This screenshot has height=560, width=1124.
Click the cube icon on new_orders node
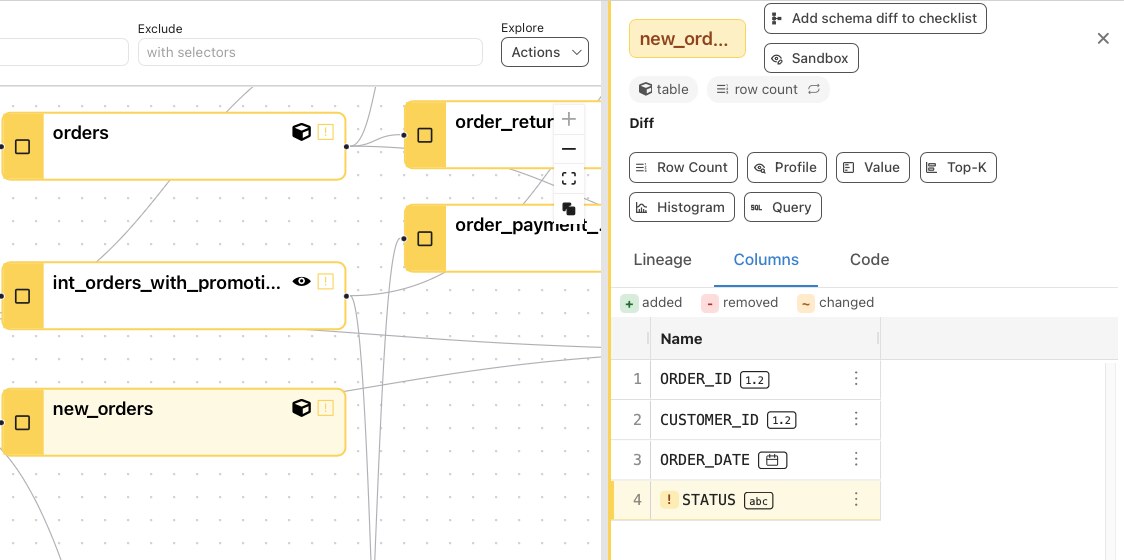302,408
